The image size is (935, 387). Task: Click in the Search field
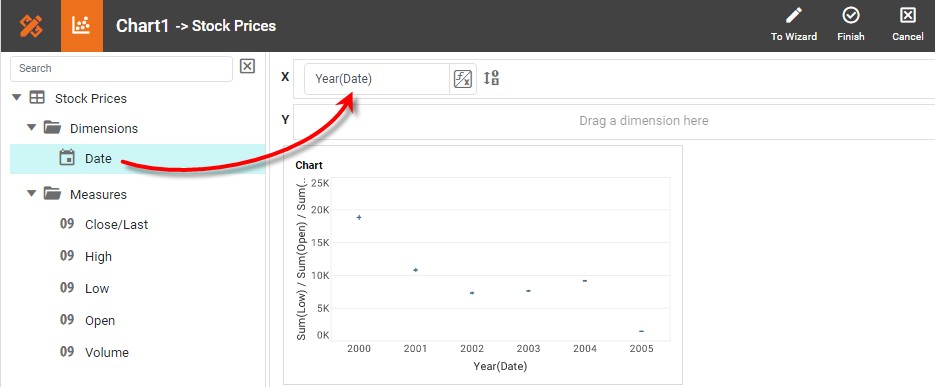pyautogui.click(x=122, y=69)
